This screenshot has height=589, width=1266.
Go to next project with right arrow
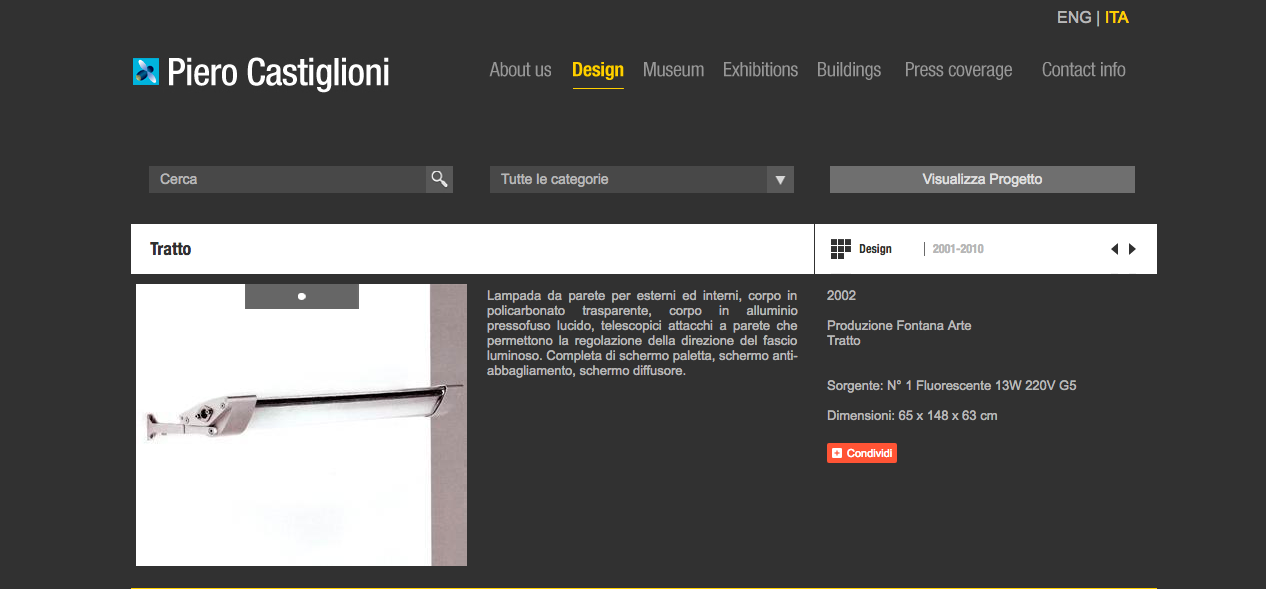(1132, 249)
